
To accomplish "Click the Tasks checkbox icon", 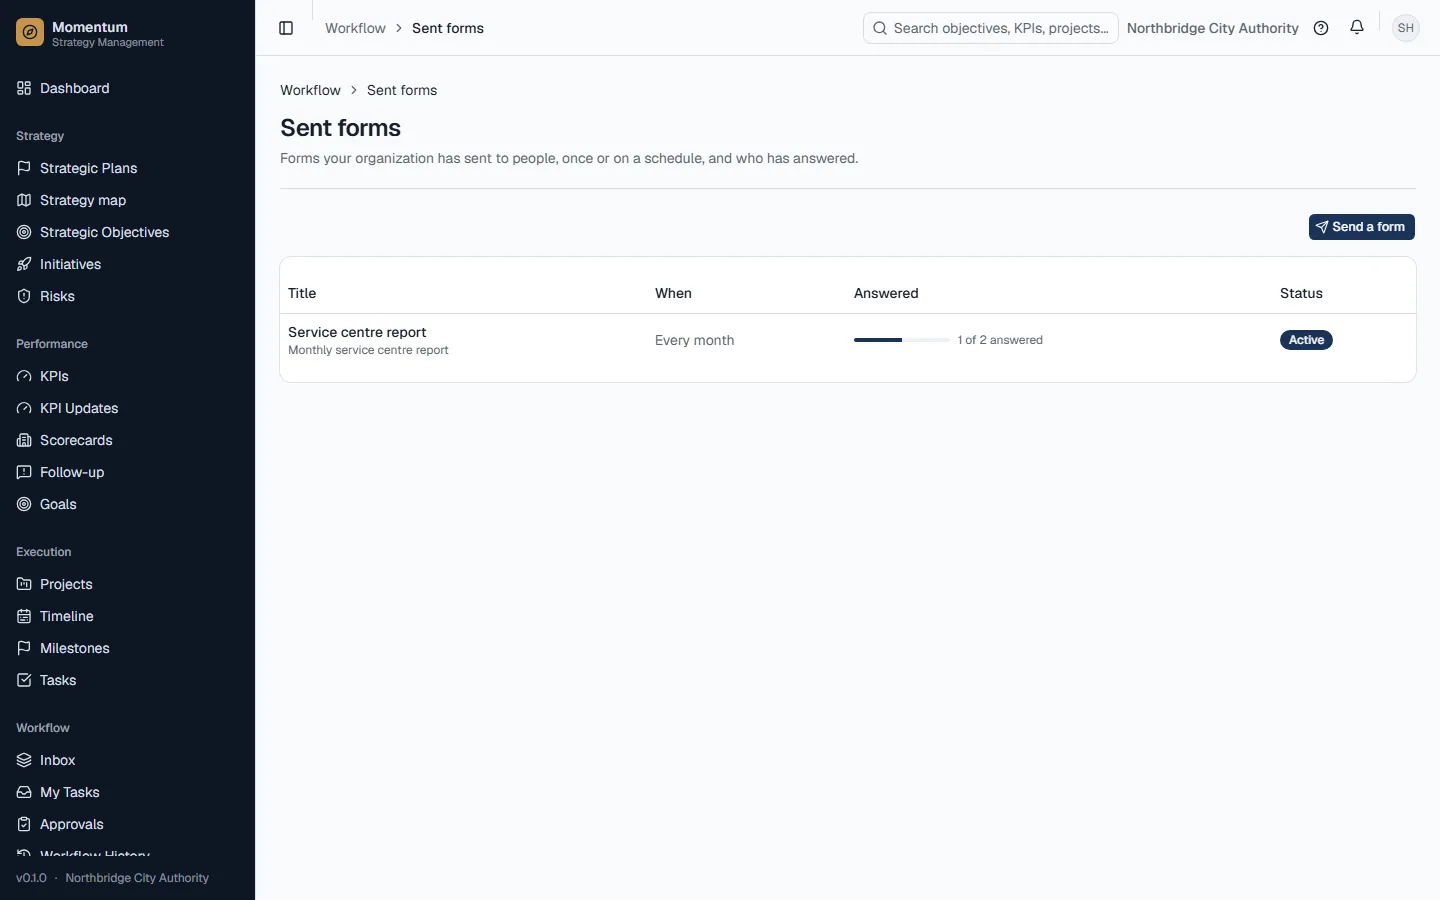I will [24, 680].
